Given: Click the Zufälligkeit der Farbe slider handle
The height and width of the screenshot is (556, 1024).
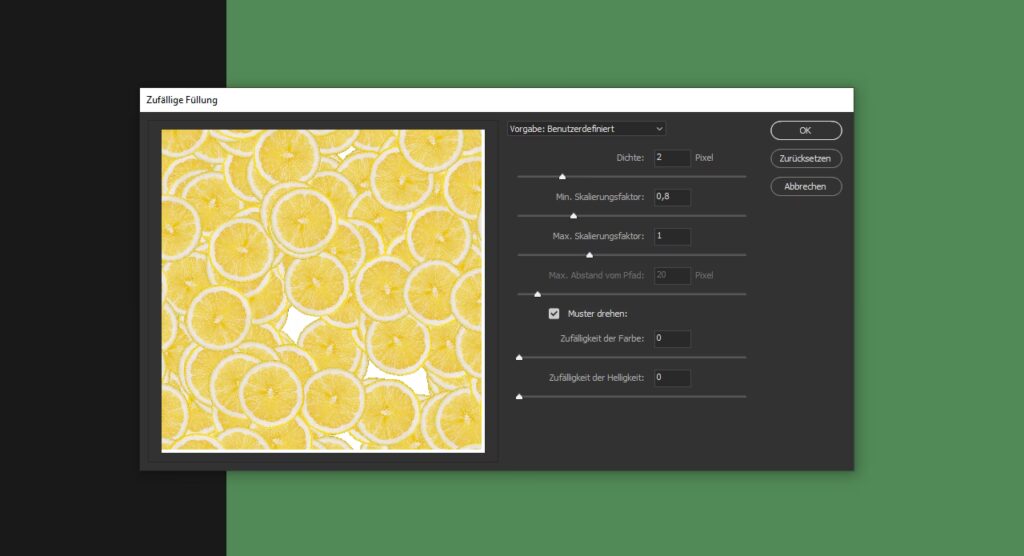Looking at the screenshot, I should click(519, 357).
